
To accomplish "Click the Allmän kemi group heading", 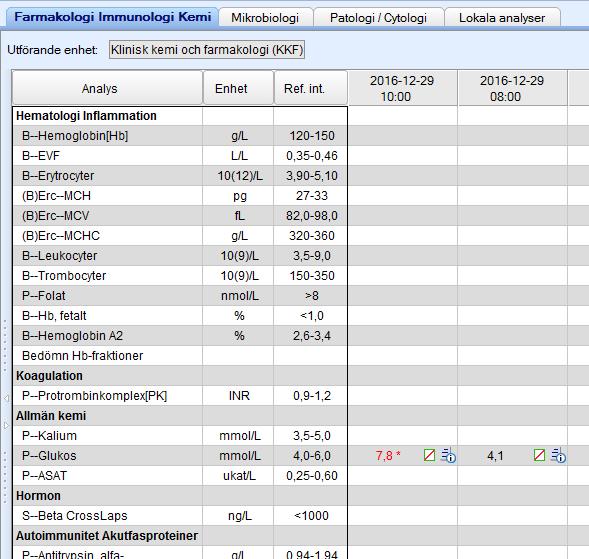I will pyautogui.click(x=51, y=415).
